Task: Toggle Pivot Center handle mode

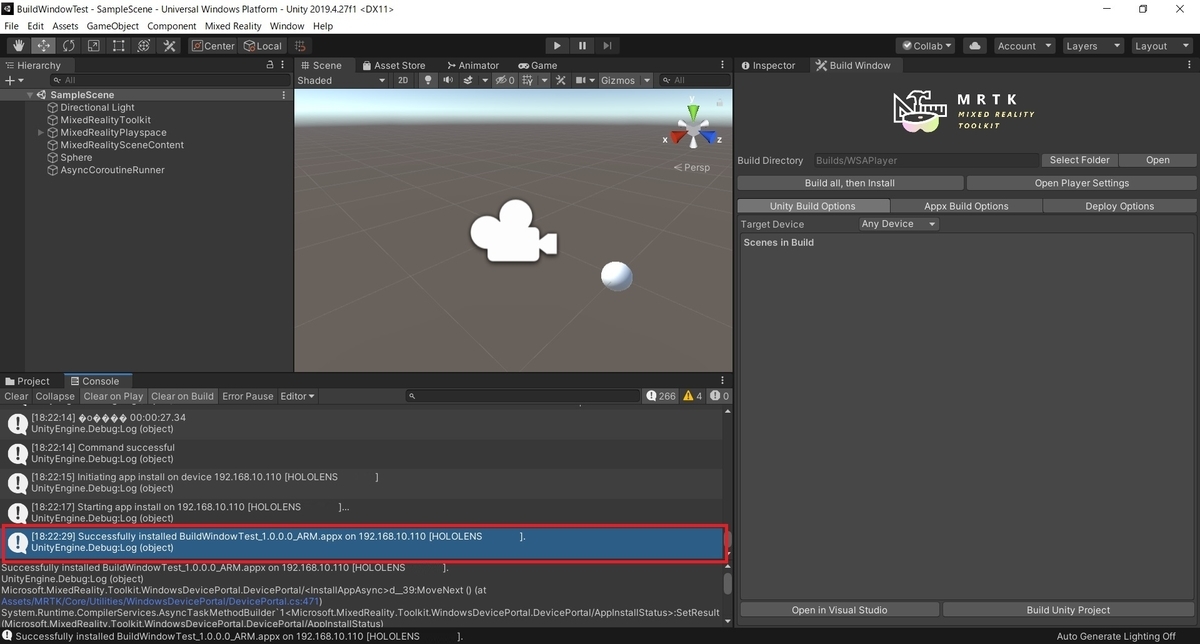Action: point(213,46)
